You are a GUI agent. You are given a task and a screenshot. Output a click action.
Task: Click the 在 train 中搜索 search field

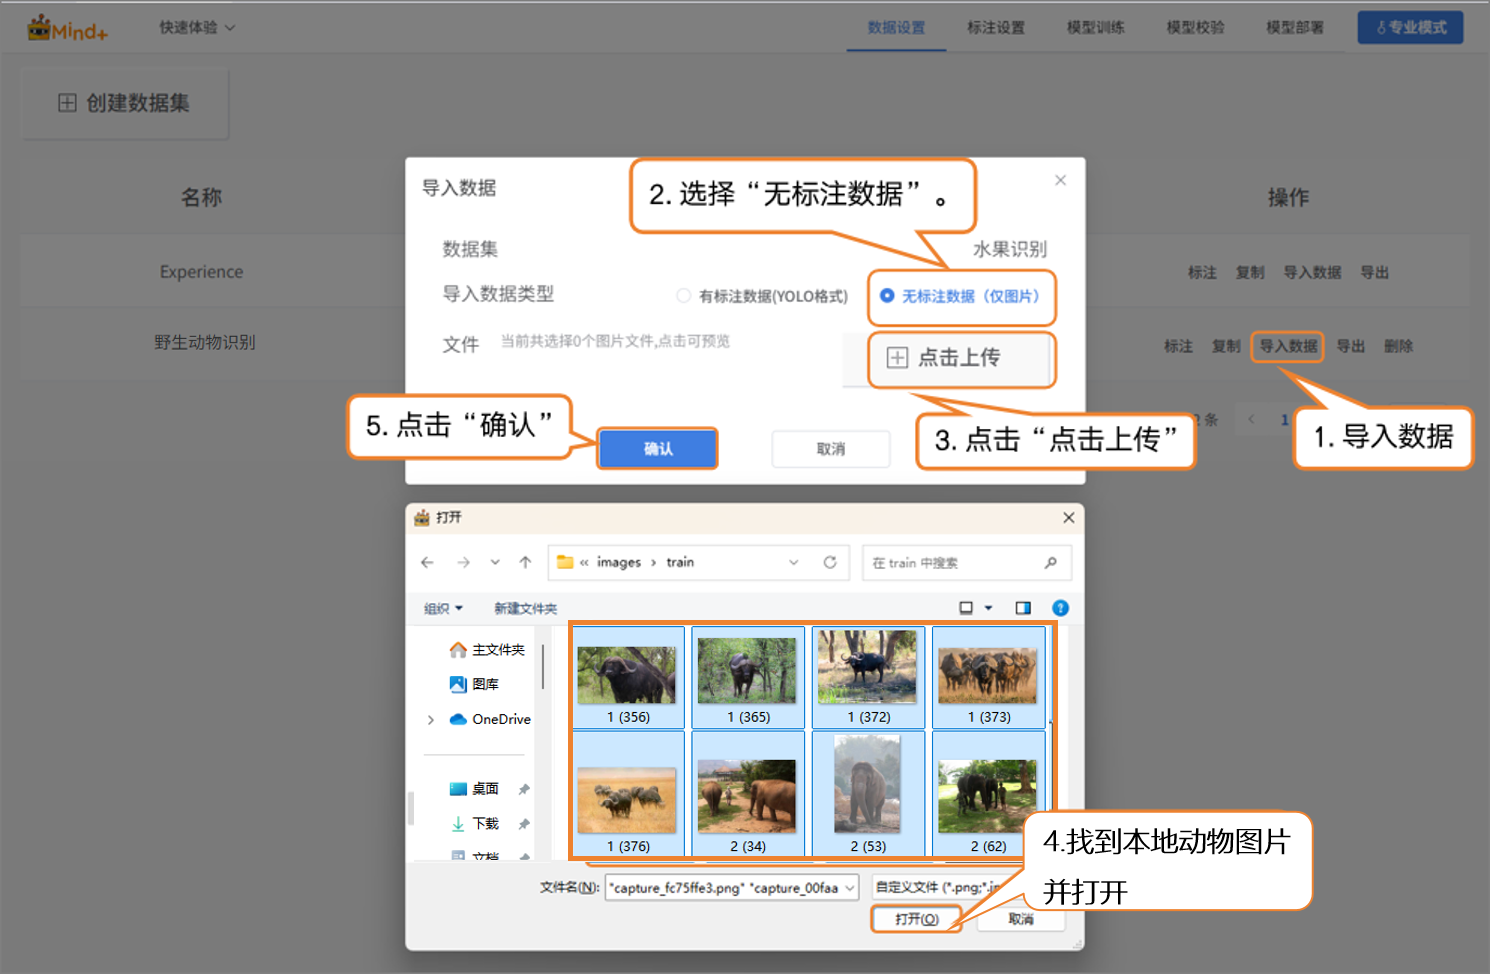tap(955, 563)
